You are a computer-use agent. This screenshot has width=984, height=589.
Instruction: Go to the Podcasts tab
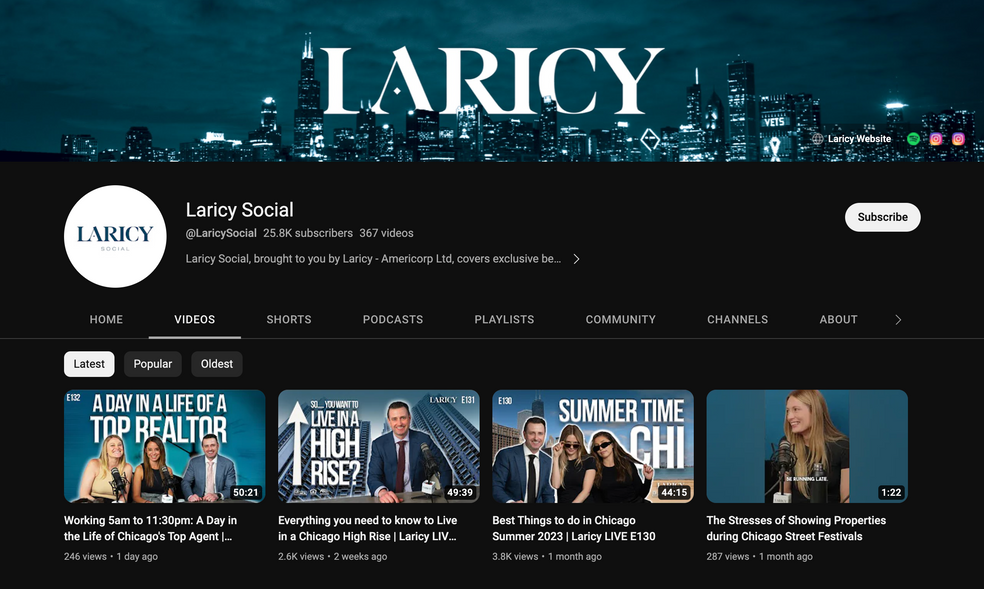click(393, 320)
